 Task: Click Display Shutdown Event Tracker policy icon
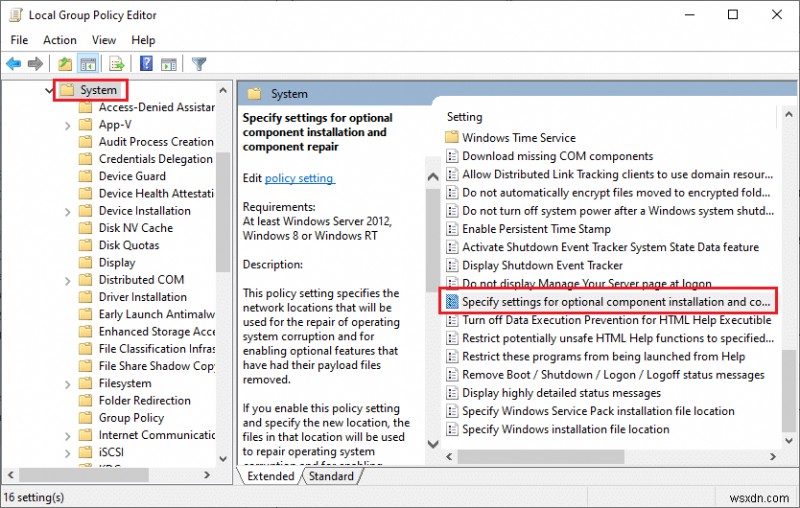(x=452, y=265)
